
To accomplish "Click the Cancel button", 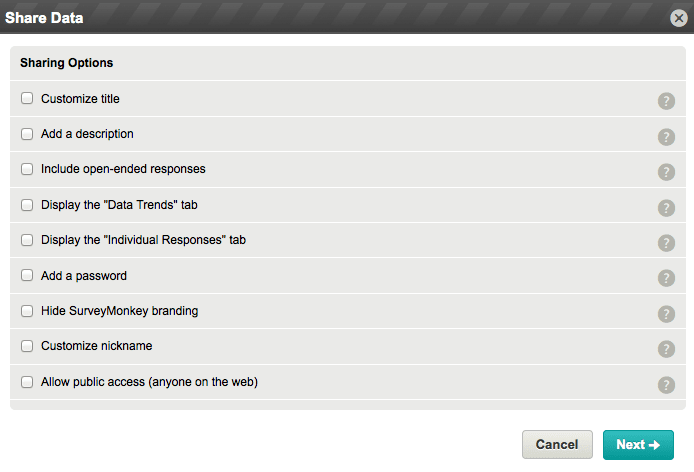I will [557, 445].
